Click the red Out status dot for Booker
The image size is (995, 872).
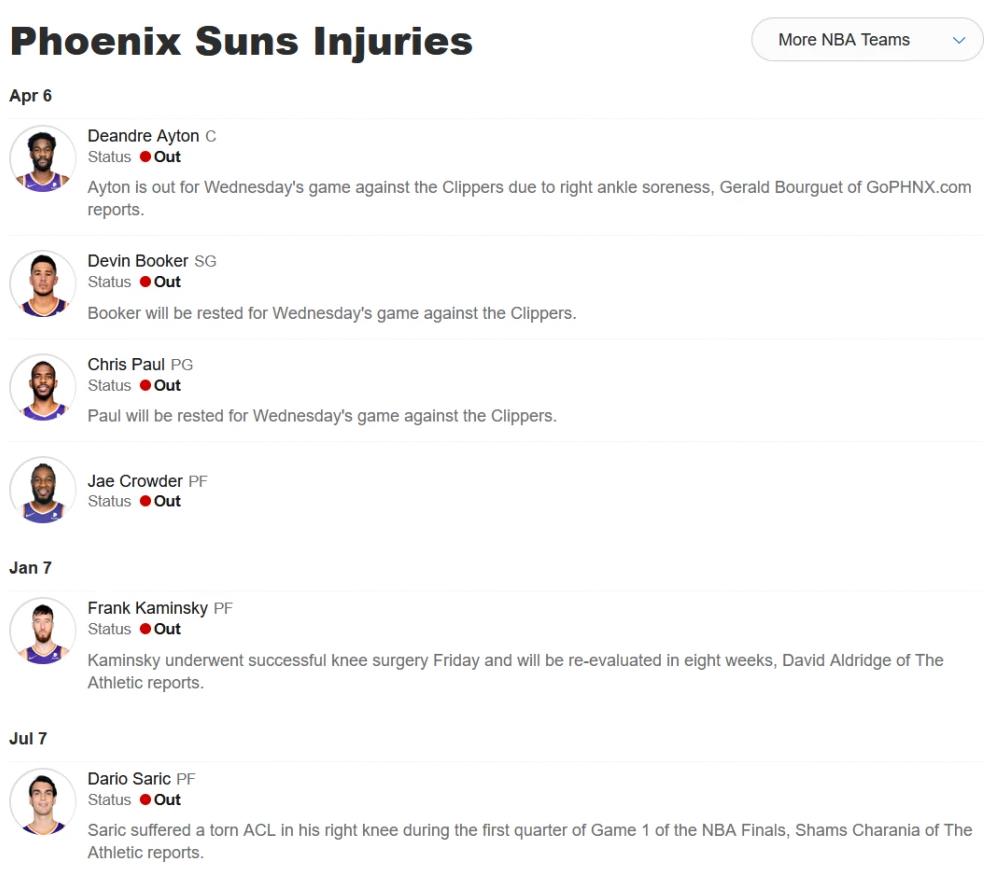145,282
